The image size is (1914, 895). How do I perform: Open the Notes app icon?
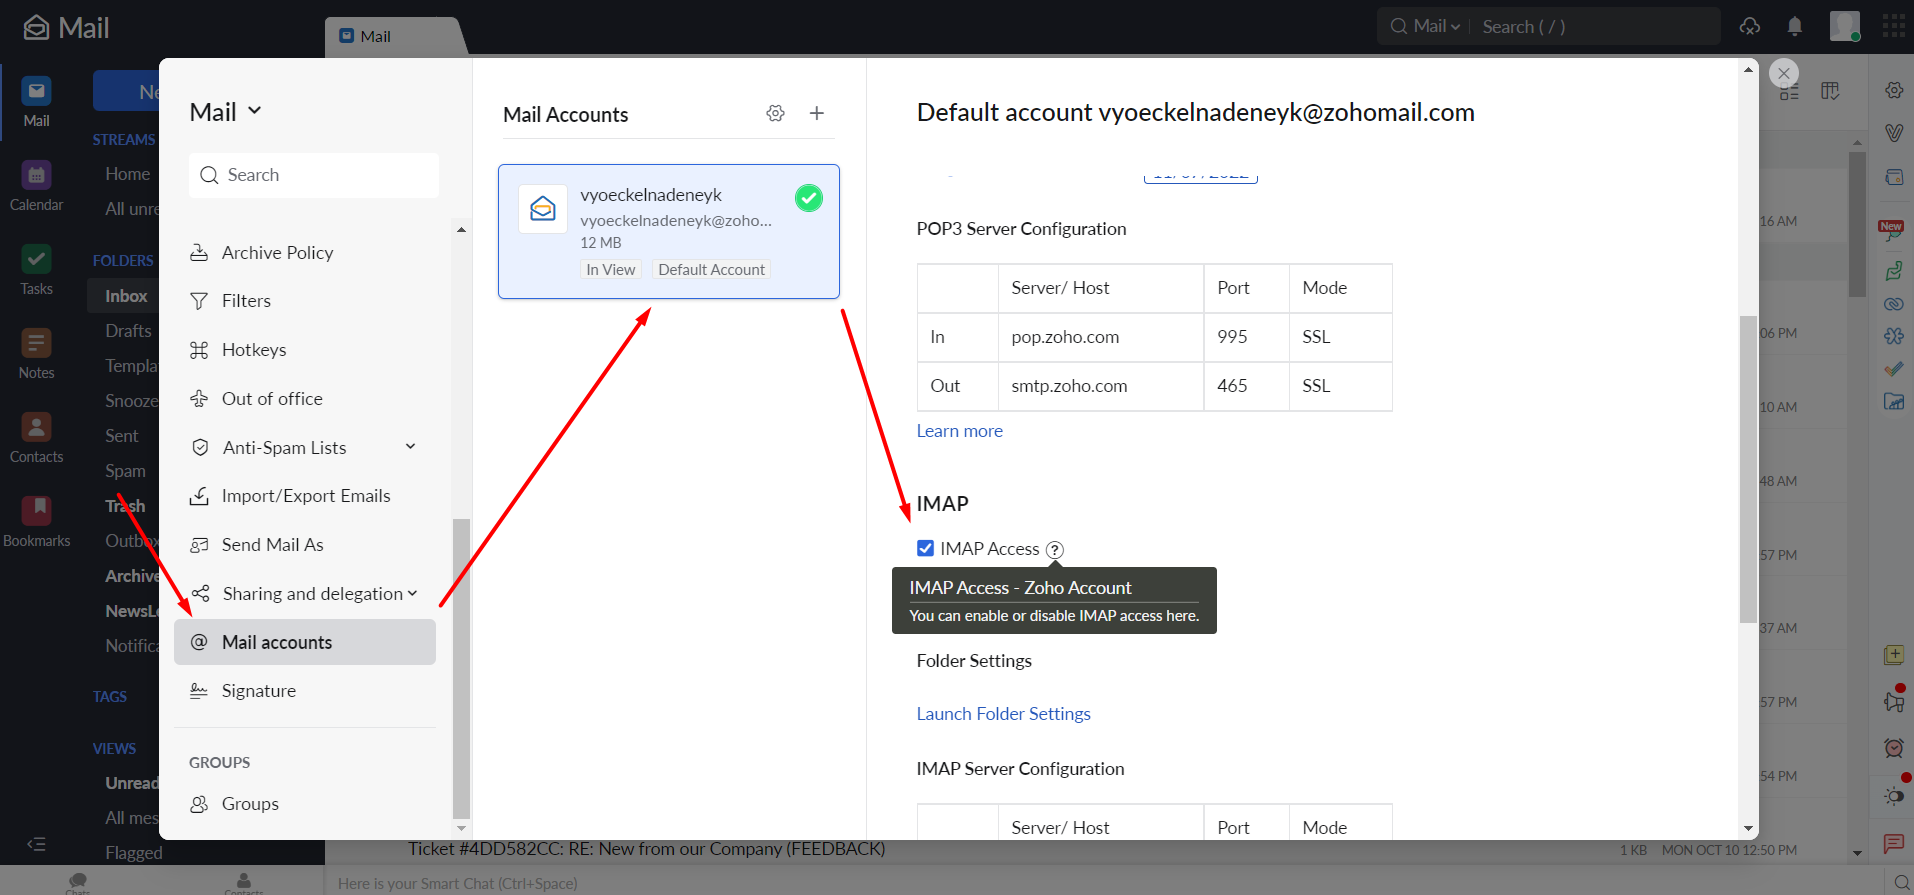36,354
